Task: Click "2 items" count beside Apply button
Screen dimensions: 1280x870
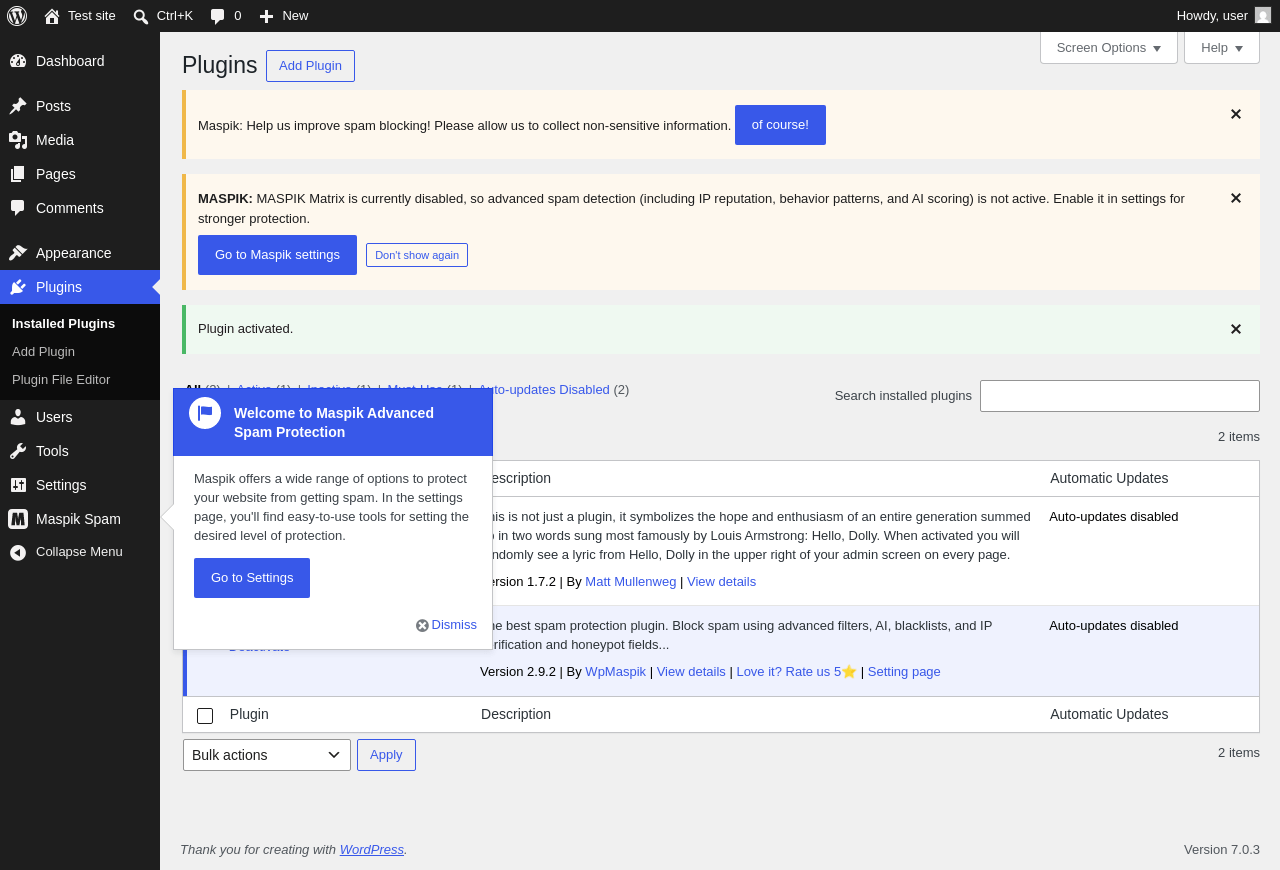Action: (1239, 753)
